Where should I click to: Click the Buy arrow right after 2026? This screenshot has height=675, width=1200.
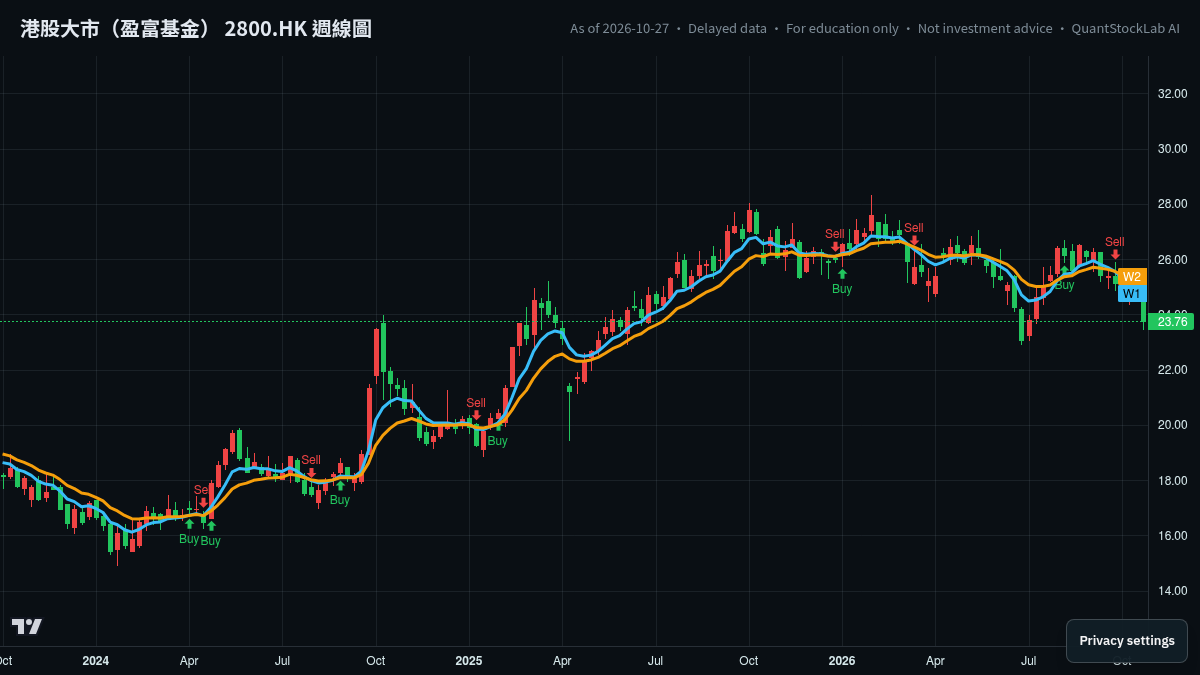[x=842, y=274]
